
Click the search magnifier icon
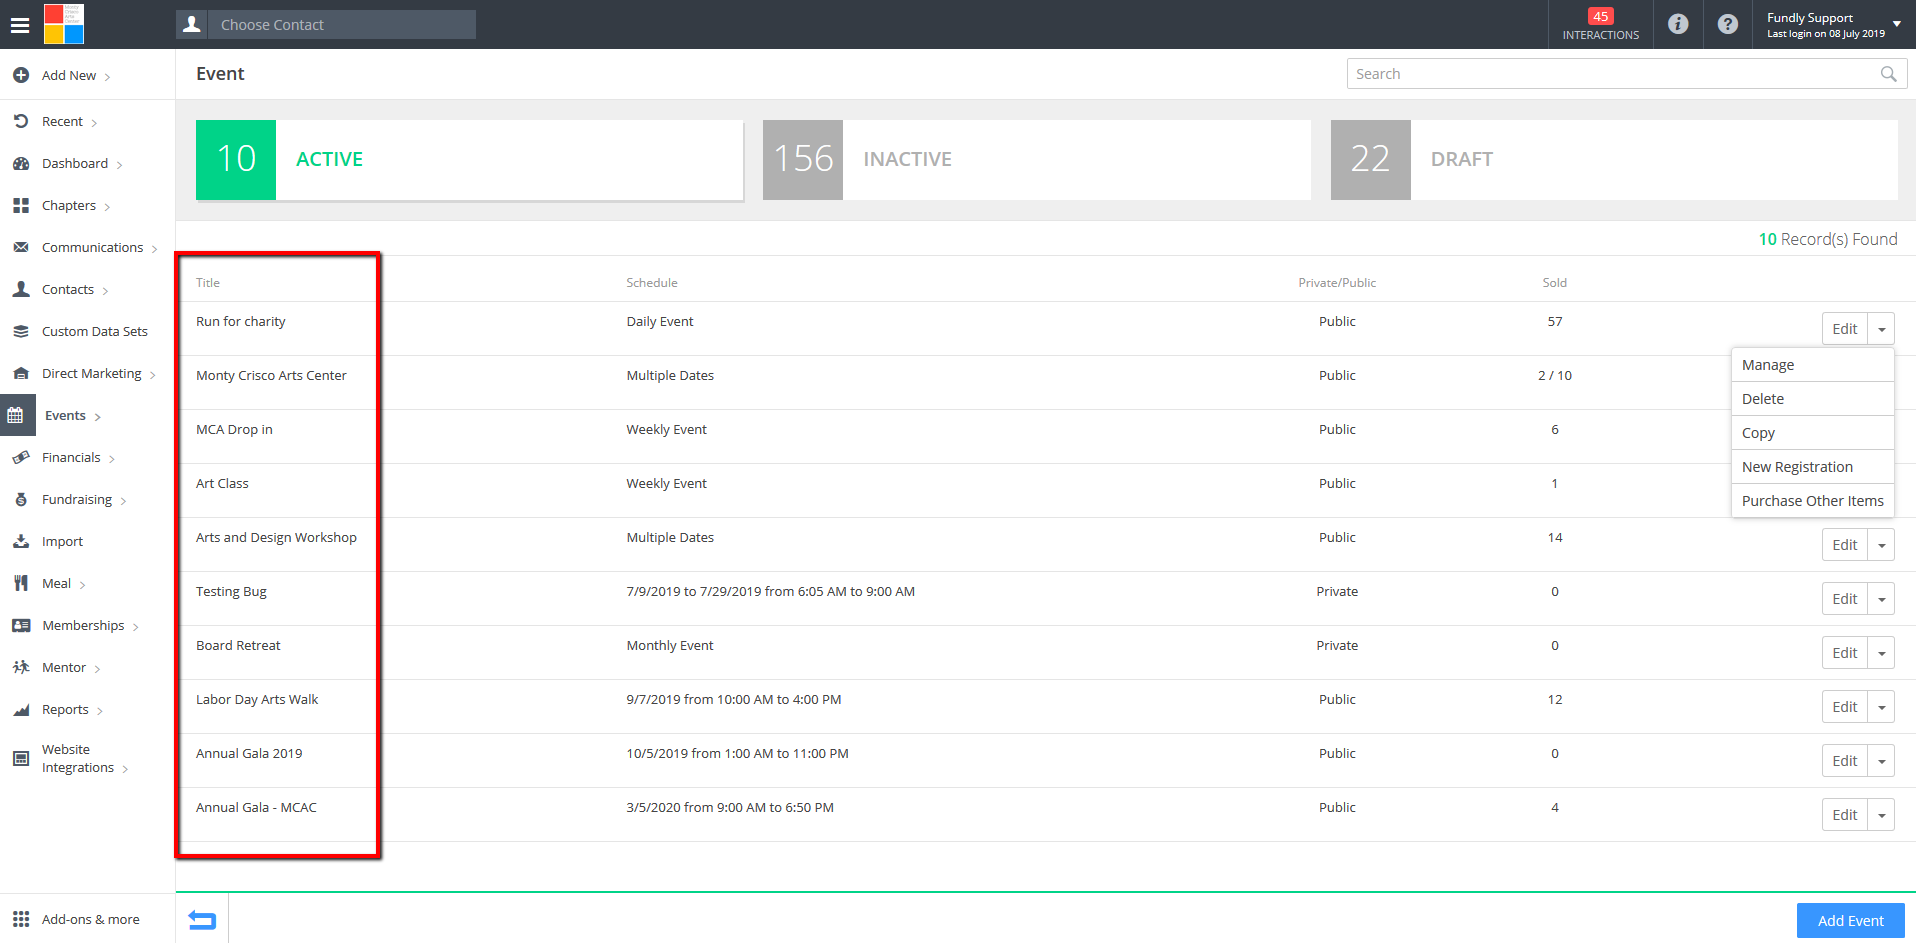click(x=1888, y=74)
